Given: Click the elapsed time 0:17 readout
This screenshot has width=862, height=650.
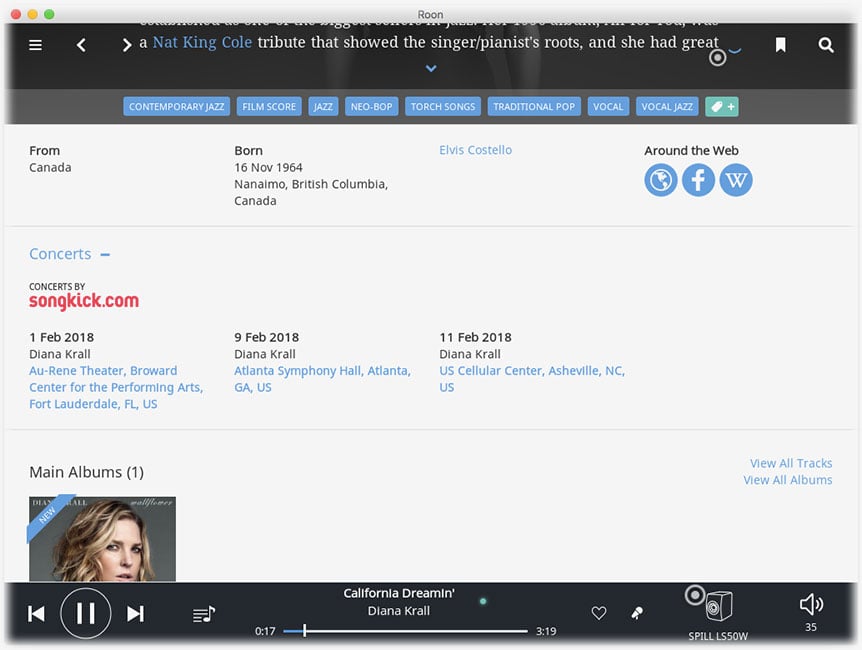Looking at the screenshot, I should click(265, 631).
